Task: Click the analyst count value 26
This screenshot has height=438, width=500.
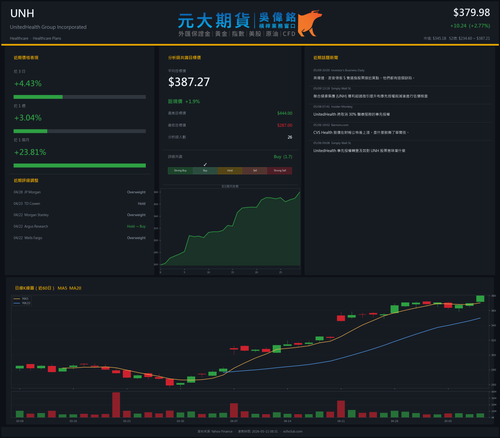Action: [x=290, y=137]
